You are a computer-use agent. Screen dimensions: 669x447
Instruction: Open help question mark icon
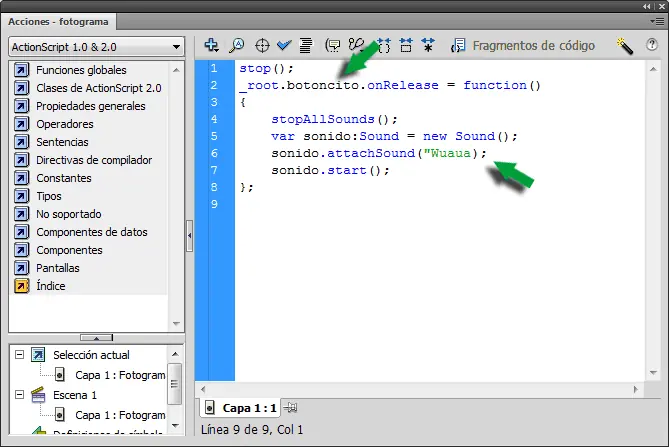[652, 44]
